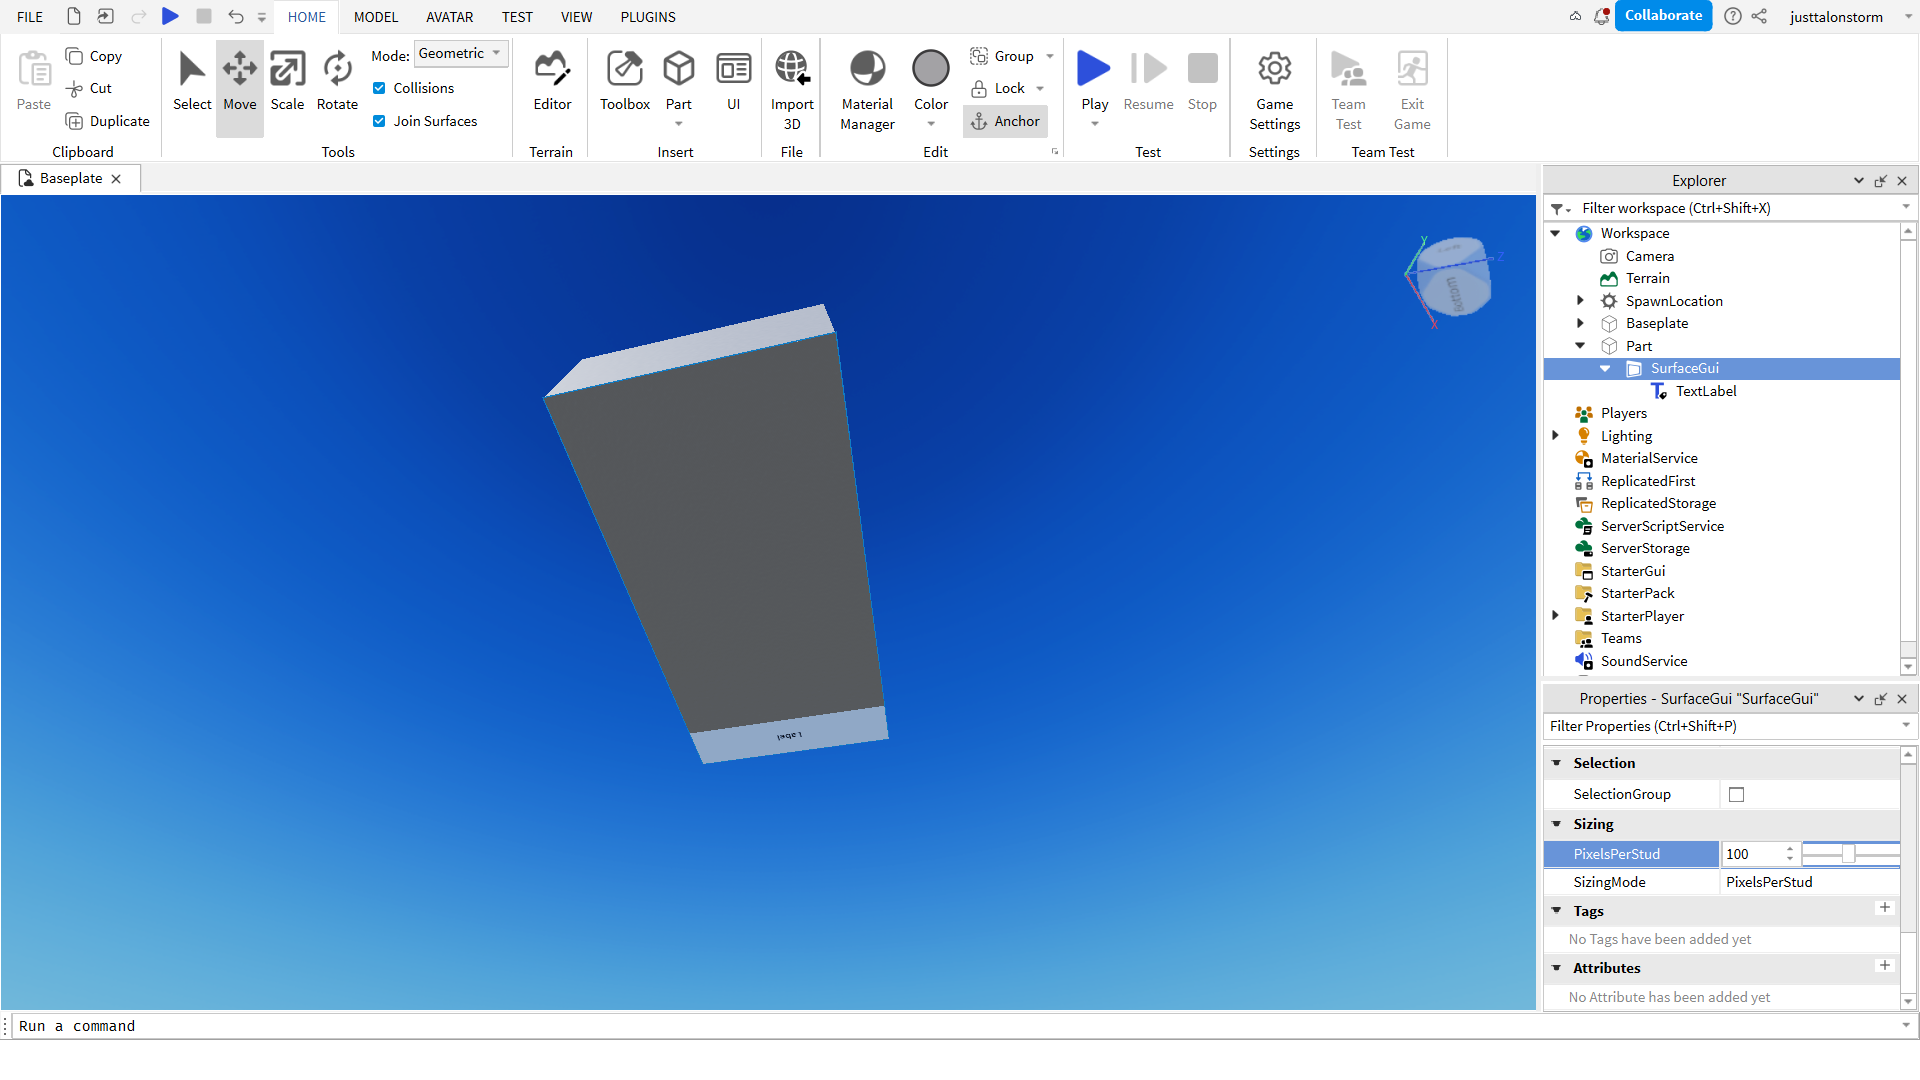Toggle the Anchor on the selection

point(1005,121)
